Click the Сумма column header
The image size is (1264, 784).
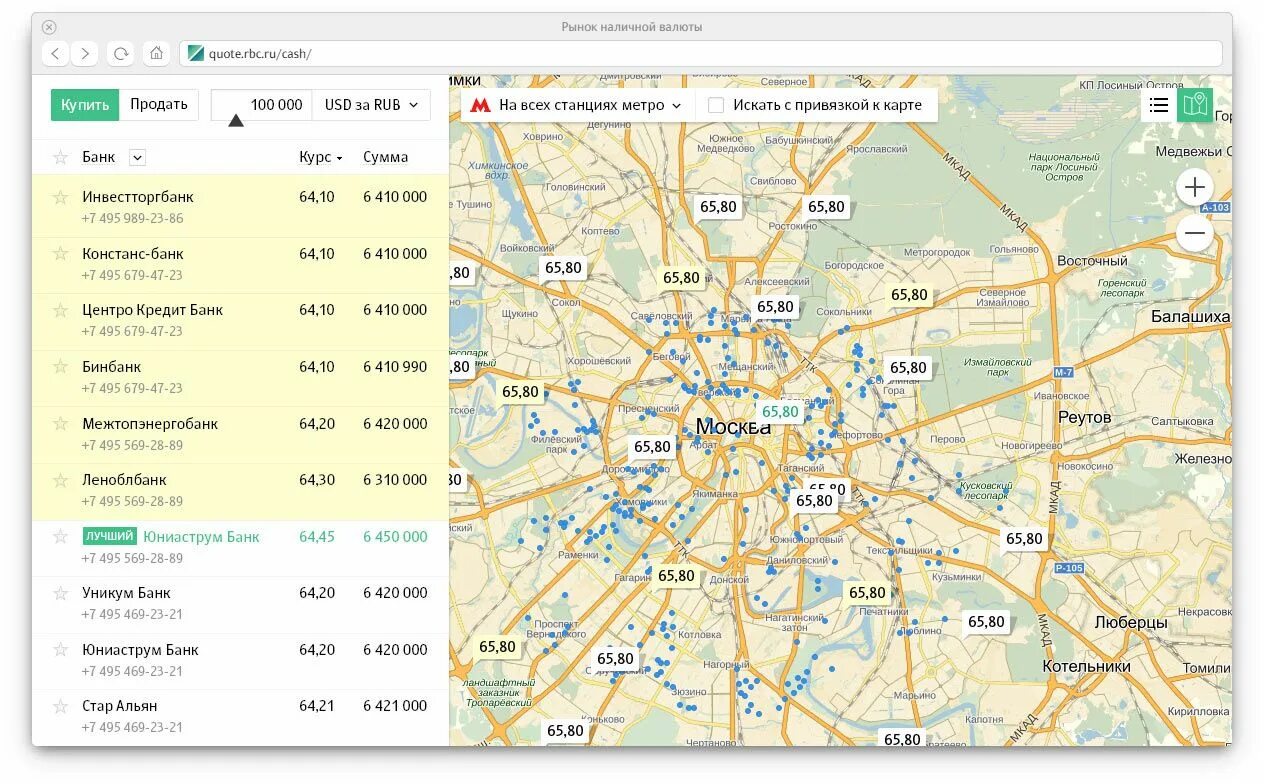coord(386,157)
